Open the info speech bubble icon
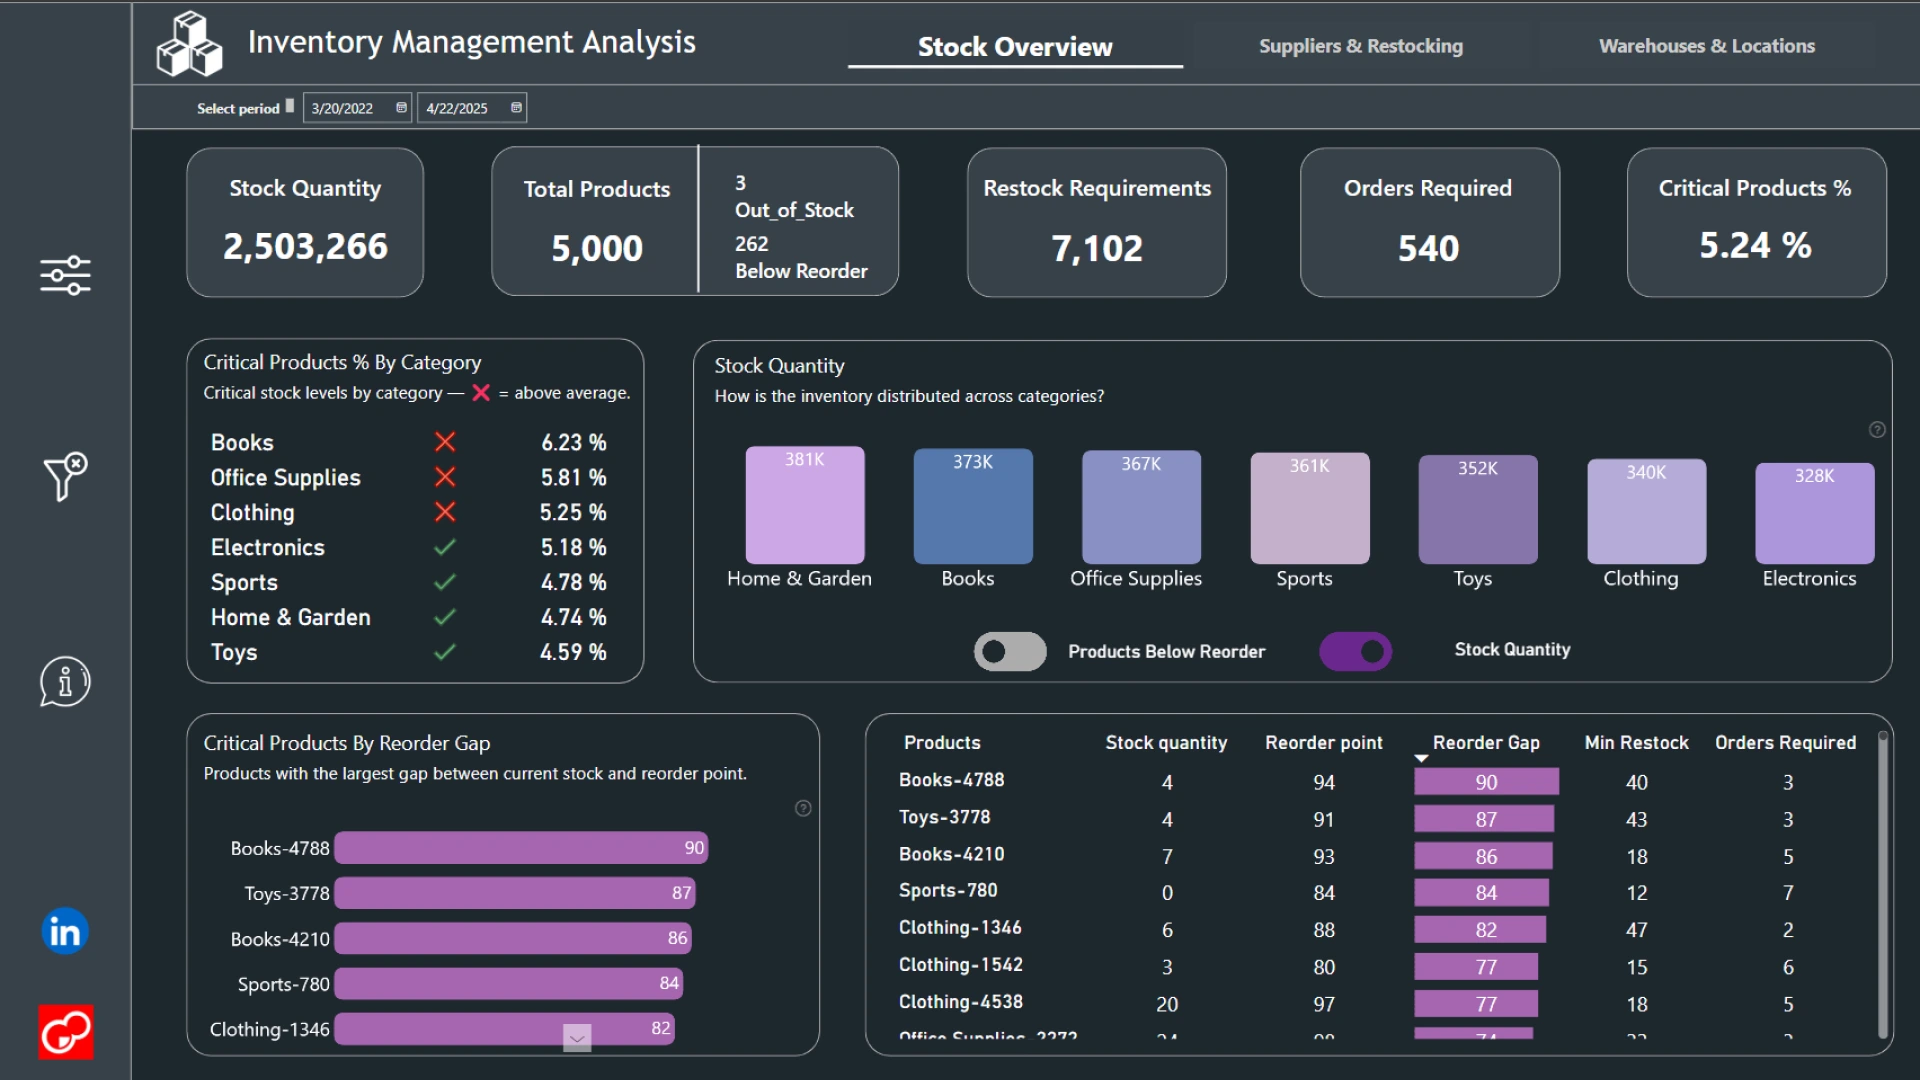This screenshot has width=1920, height=1080. pos(65,682)
